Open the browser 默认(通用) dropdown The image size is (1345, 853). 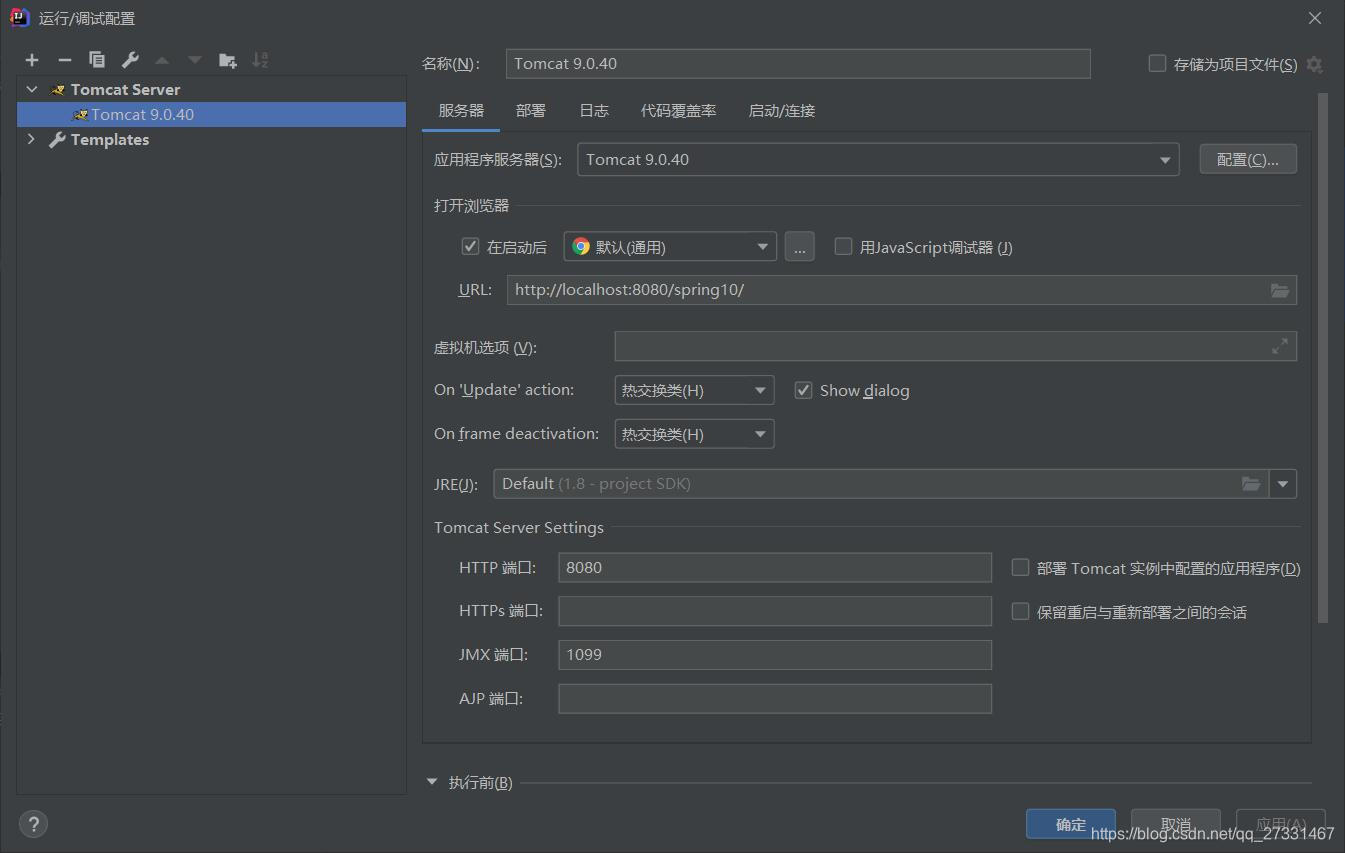(x=670, y=247)
